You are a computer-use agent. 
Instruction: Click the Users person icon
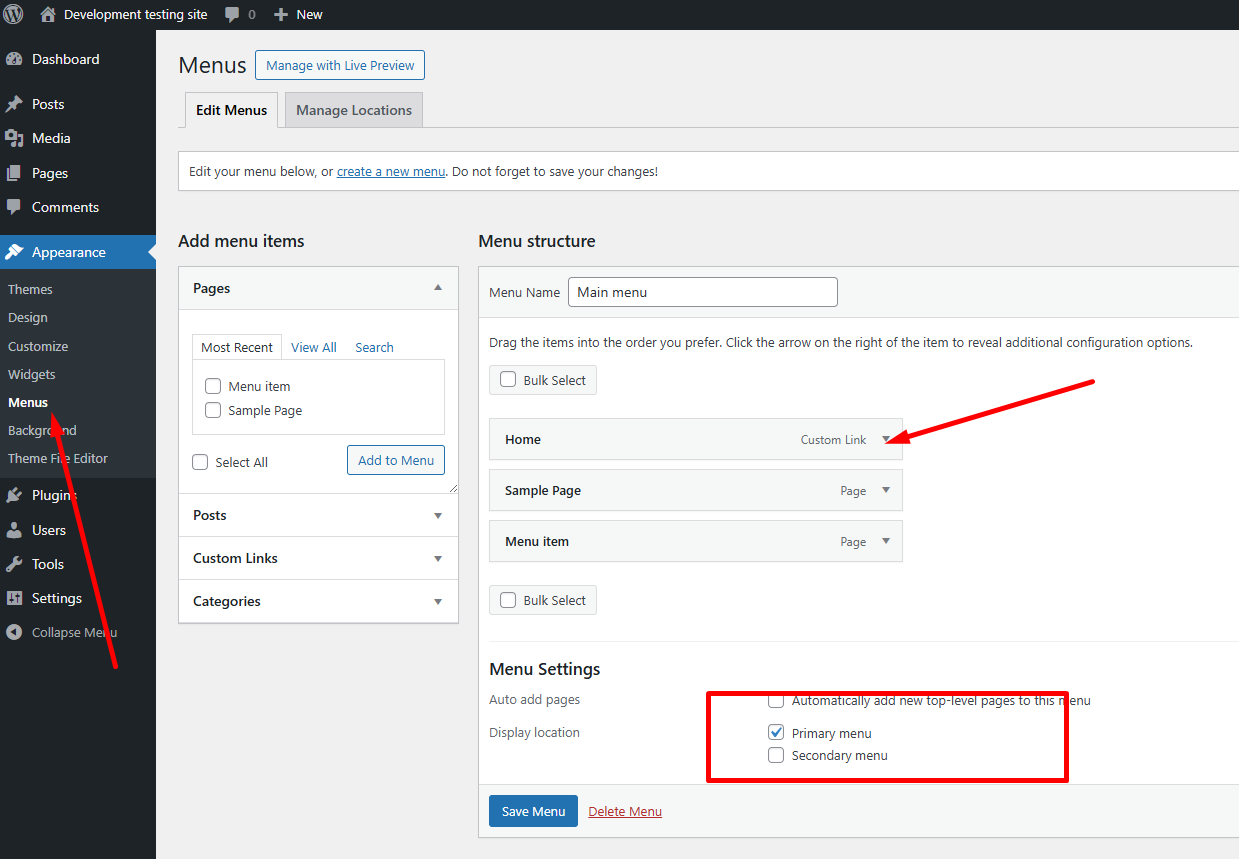pos(14,530)
